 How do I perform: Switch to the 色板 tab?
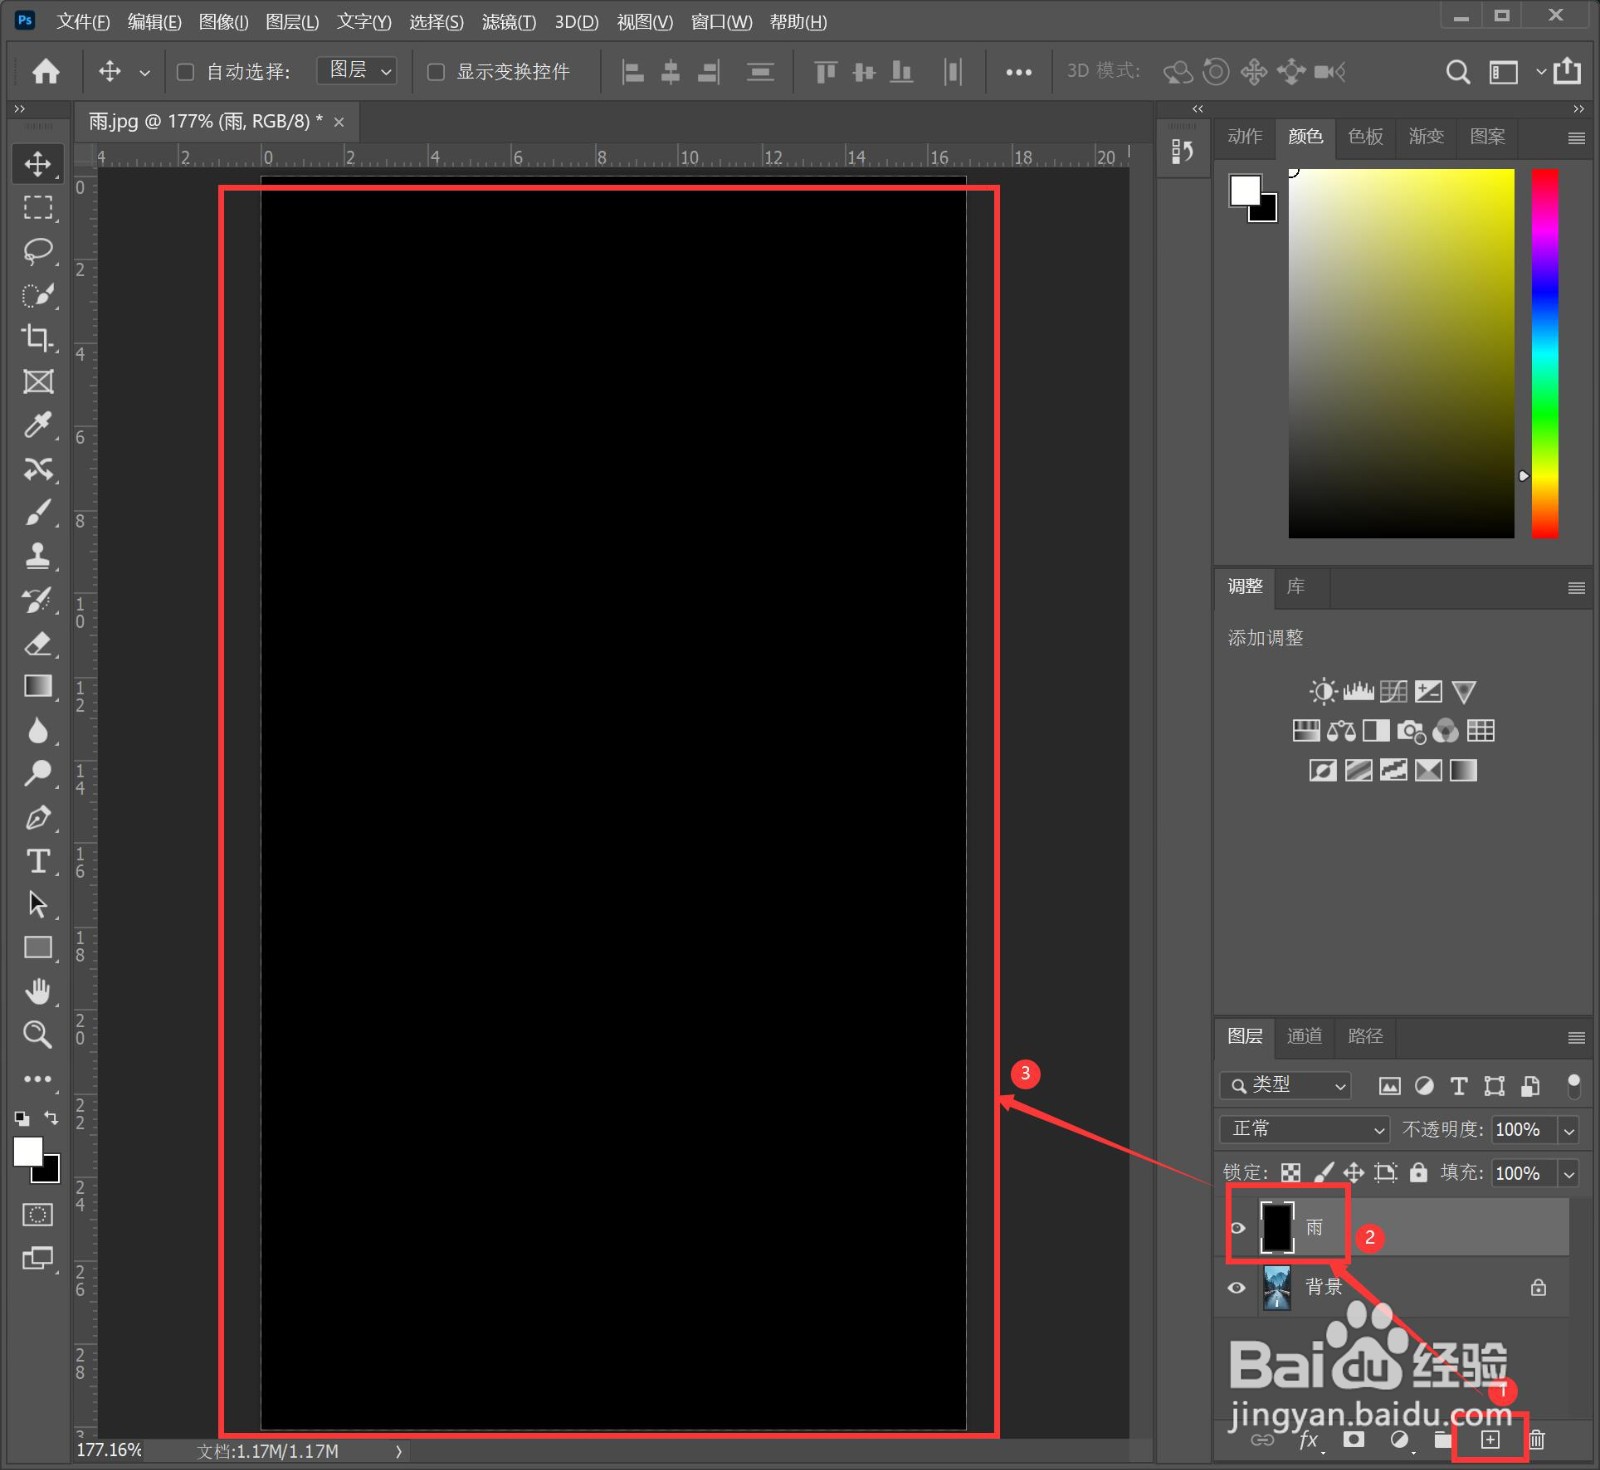[x=1366, y=136]
